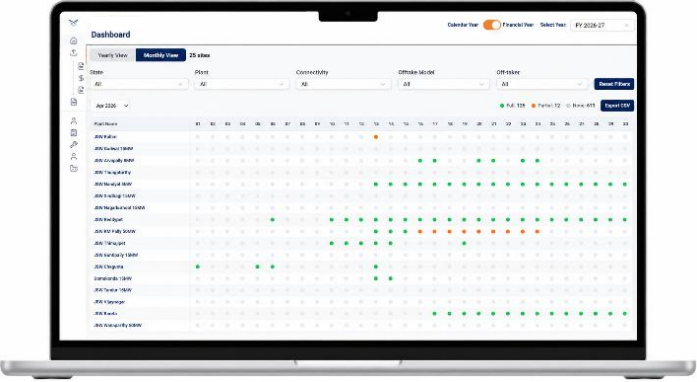Click the green Full count legend entry
Image resolution: width=697 pixels, height=382 pixels.
coord(513,106)
